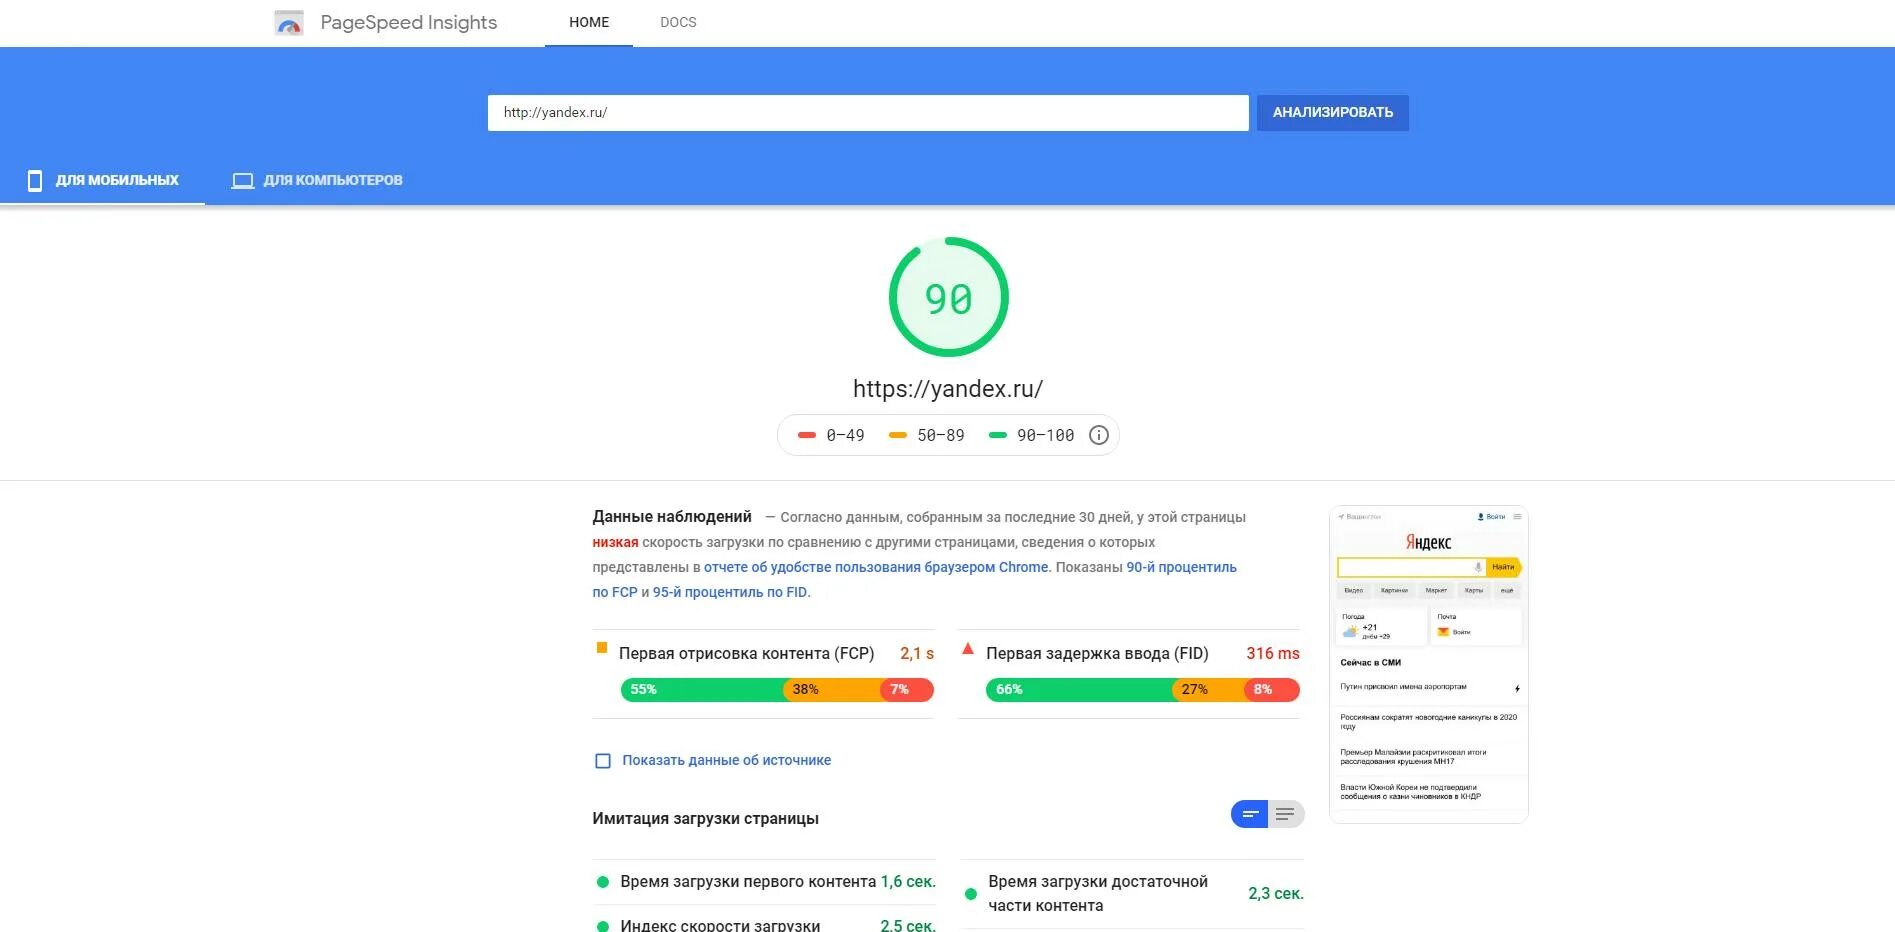
Task: Click green dot next to достаточной части контента
Action: pyautogui.click(x=970, y=894)
